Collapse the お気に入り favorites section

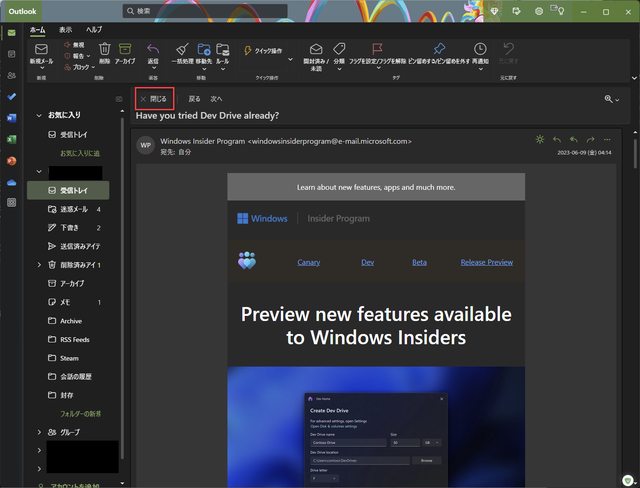(x=39, y=115)
